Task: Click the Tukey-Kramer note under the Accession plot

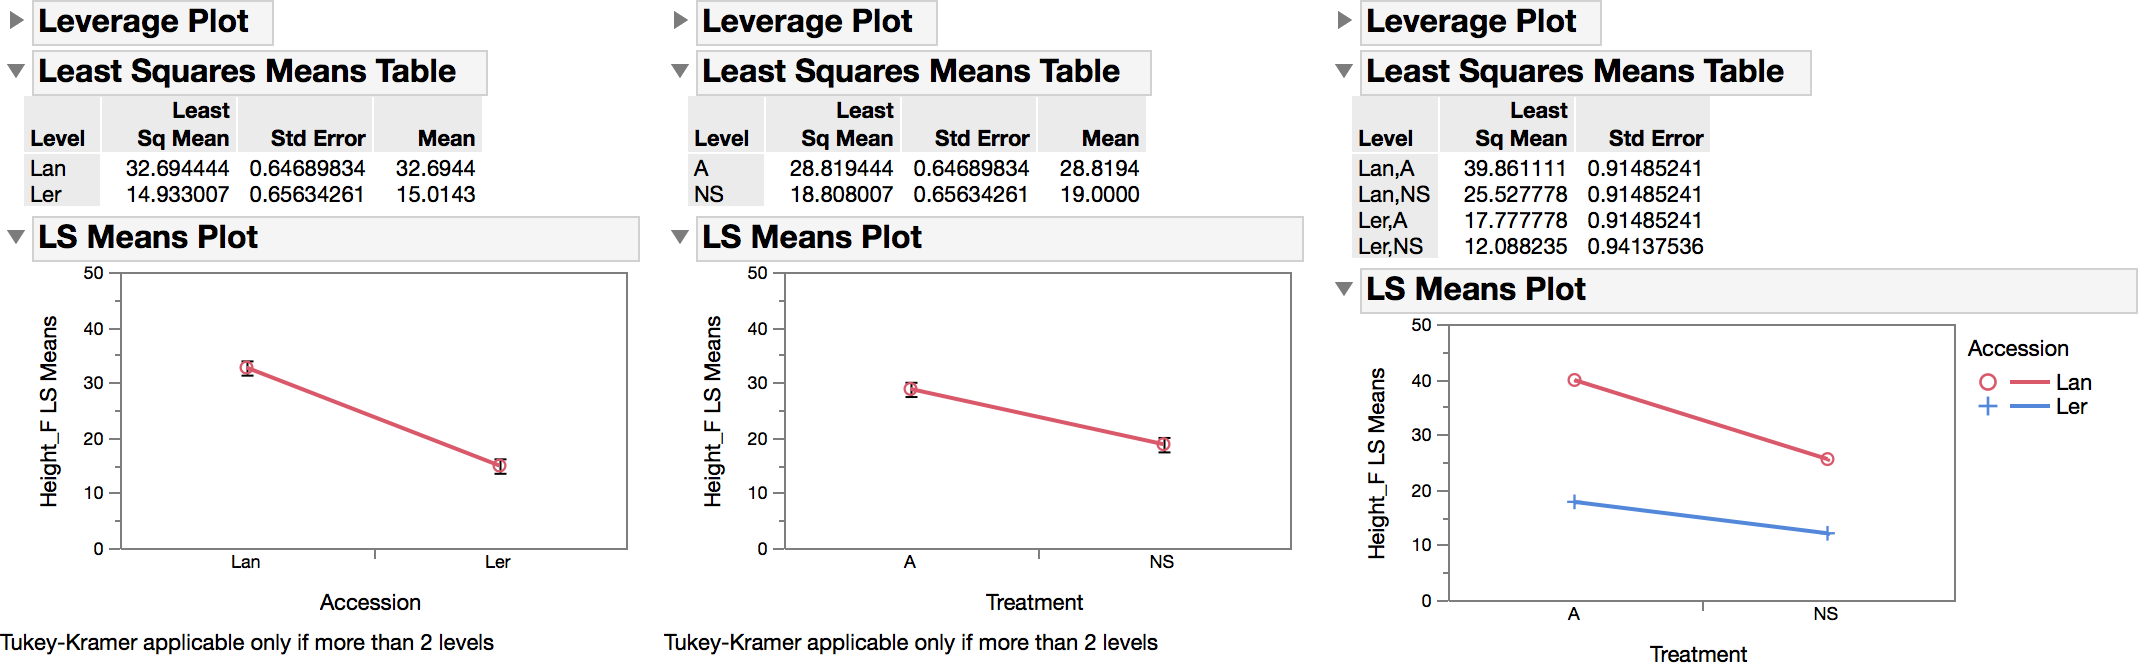Action: pos(248,643)
